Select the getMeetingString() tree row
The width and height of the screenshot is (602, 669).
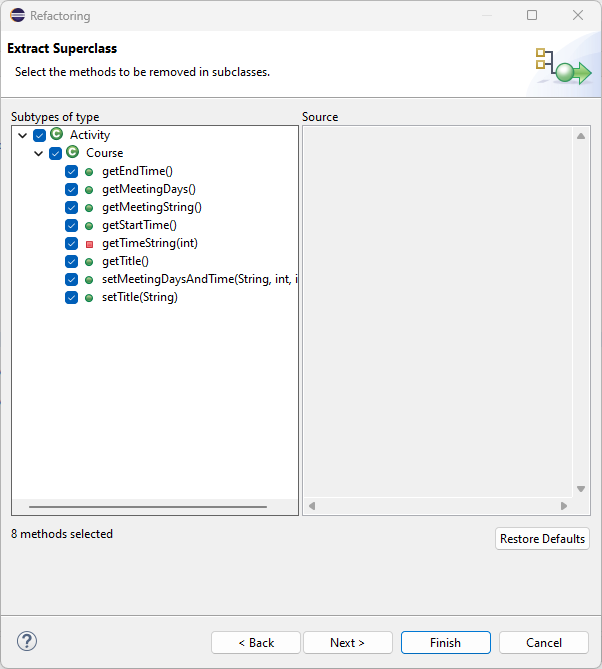click(152, 207)
